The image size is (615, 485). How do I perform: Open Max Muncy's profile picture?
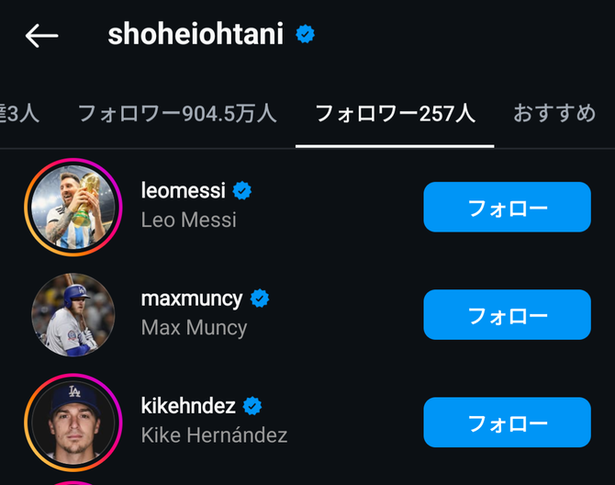coord(73,315)
